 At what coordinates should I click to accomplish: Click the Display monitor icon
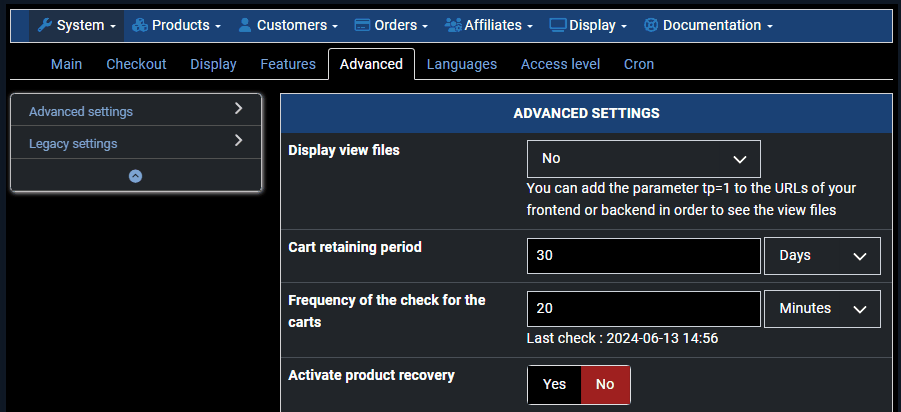[x=558, y=25]
